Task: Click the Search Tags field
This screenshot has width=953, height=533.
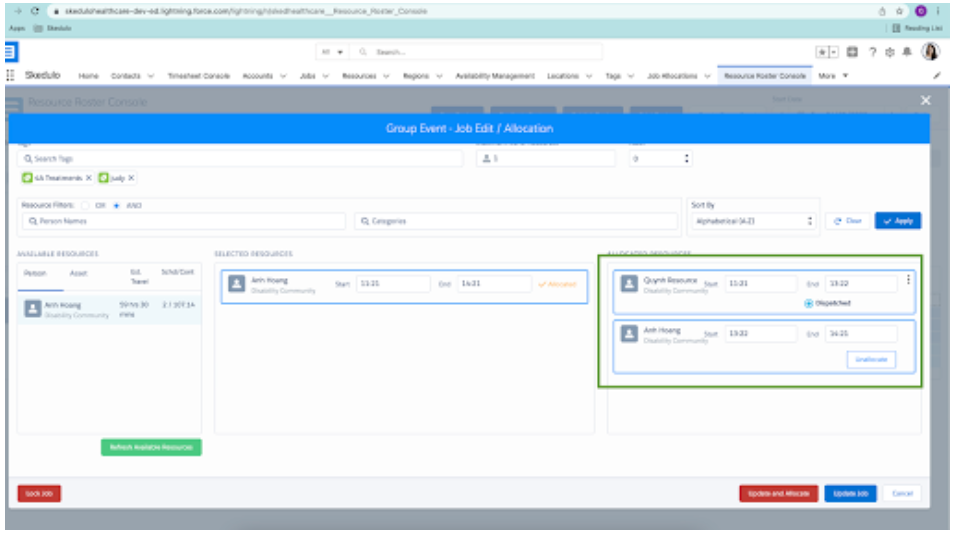Action: tap(240, 159)
